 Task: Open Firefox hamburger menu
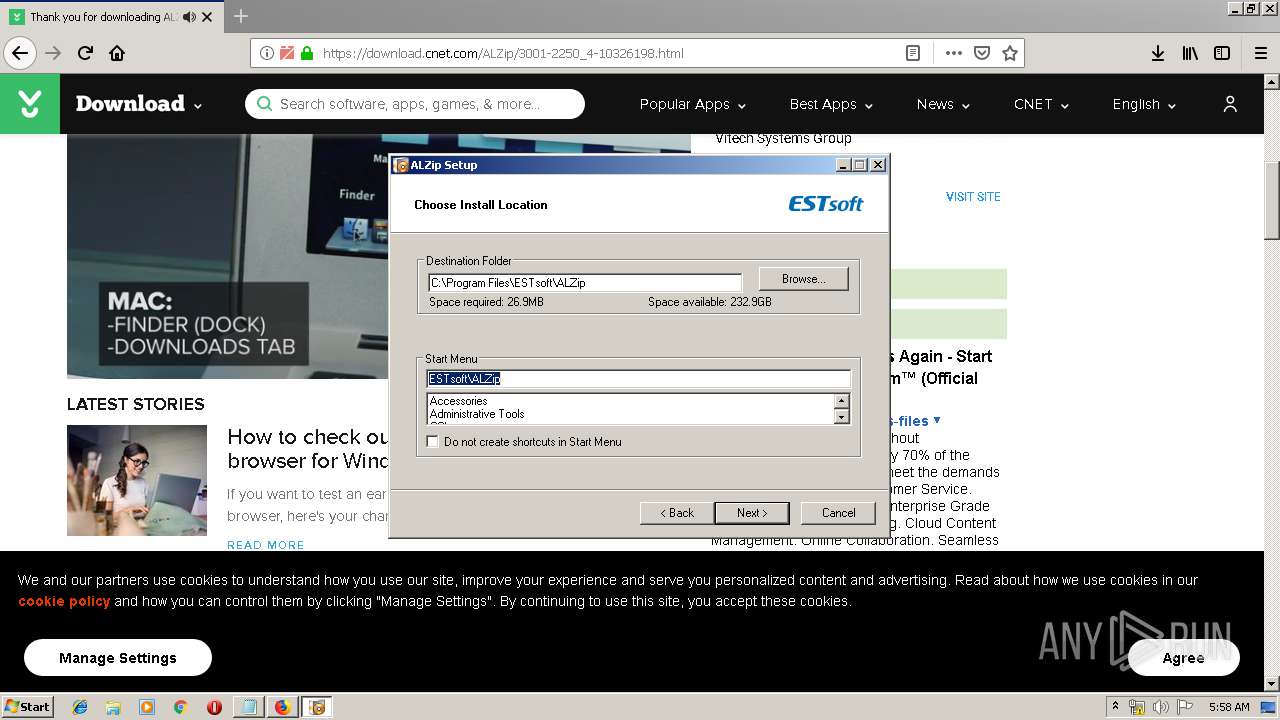(1260, 53)
